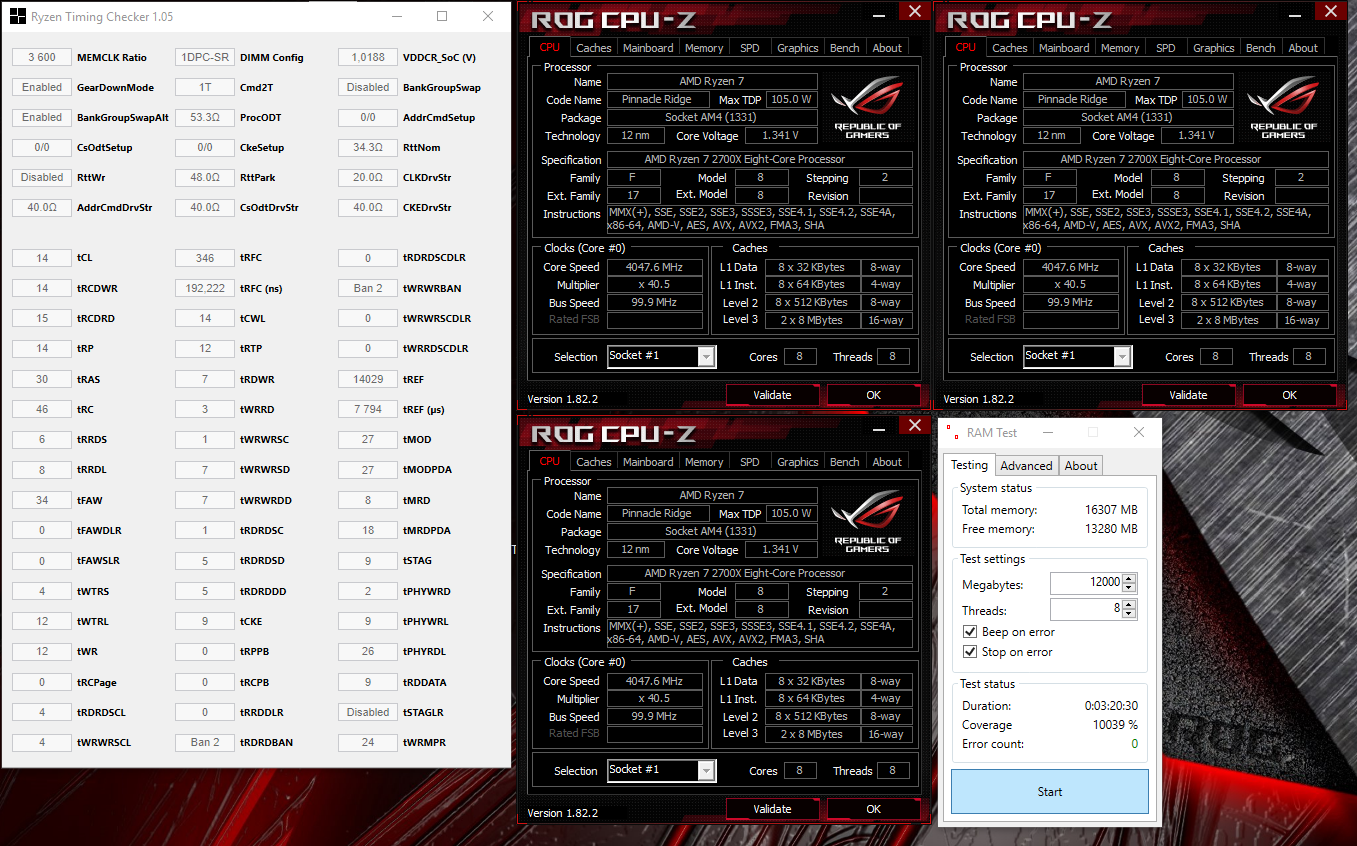Click the Ryzen Timing Checker title bar icon
The image size is (1357, 846).
[16, 16]
